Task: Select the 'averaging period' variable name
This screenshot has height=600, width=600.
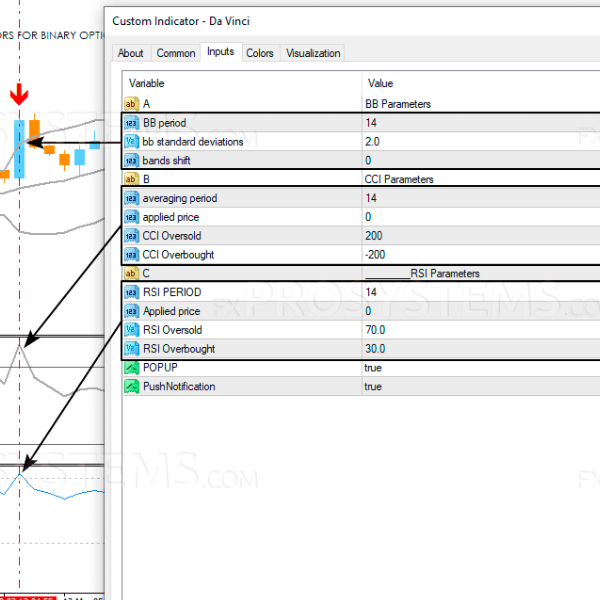Action: click(x=180, y=198)
